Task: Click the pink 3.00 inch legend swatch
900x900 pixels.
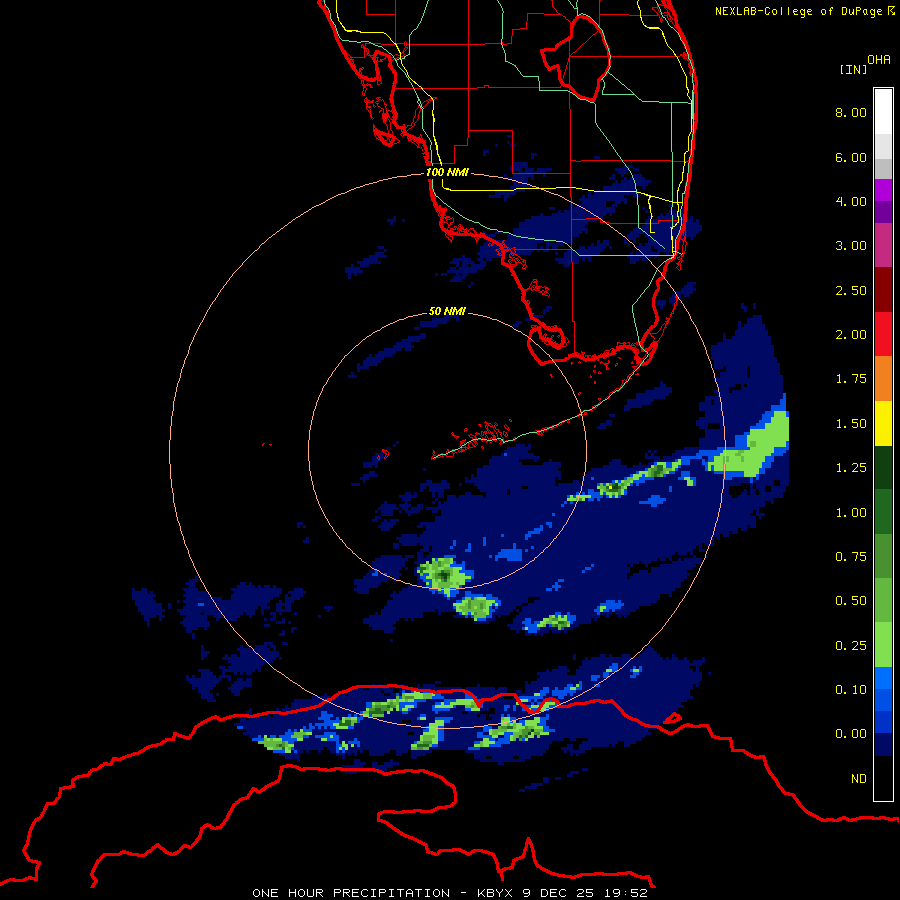Action: click(x=883, y=245)
